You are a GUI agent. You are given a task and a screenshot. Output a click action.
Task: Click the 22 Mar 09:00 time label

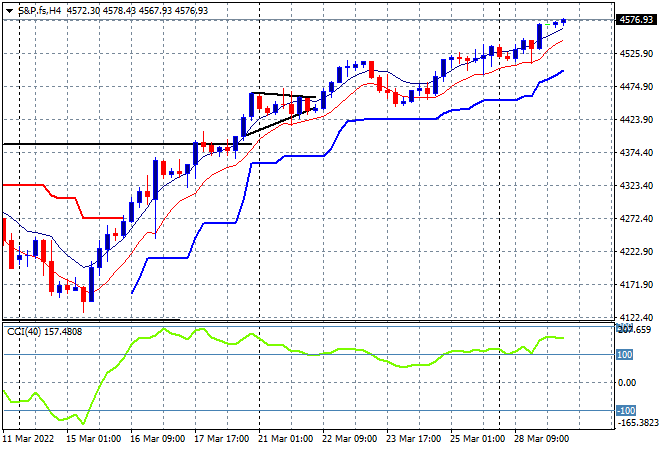click(x=349, y=439)
